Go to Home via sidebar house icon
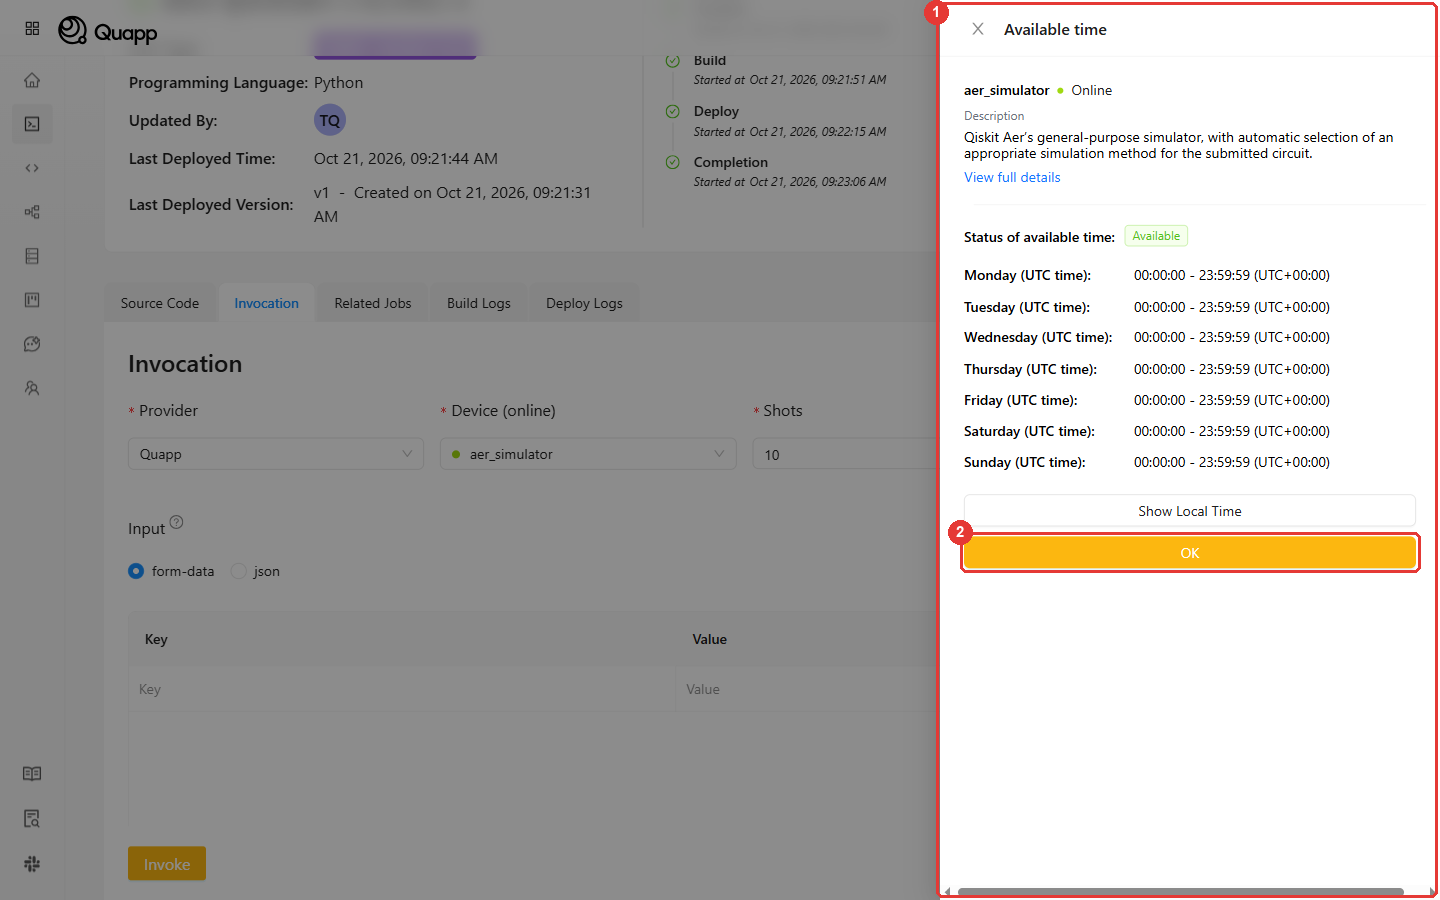This screenshot has width=1440, height=900. 32,80
